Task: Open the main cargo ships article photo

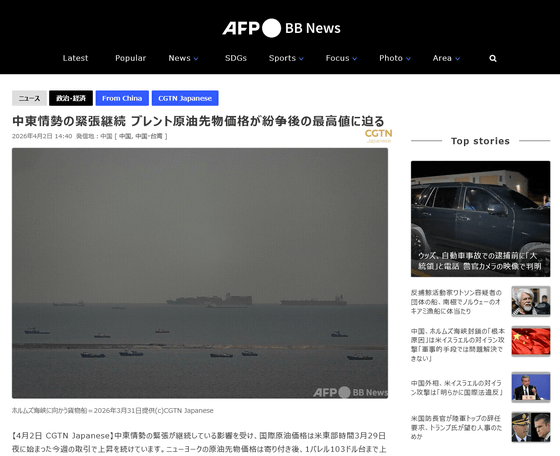Action: coord(200,273)
